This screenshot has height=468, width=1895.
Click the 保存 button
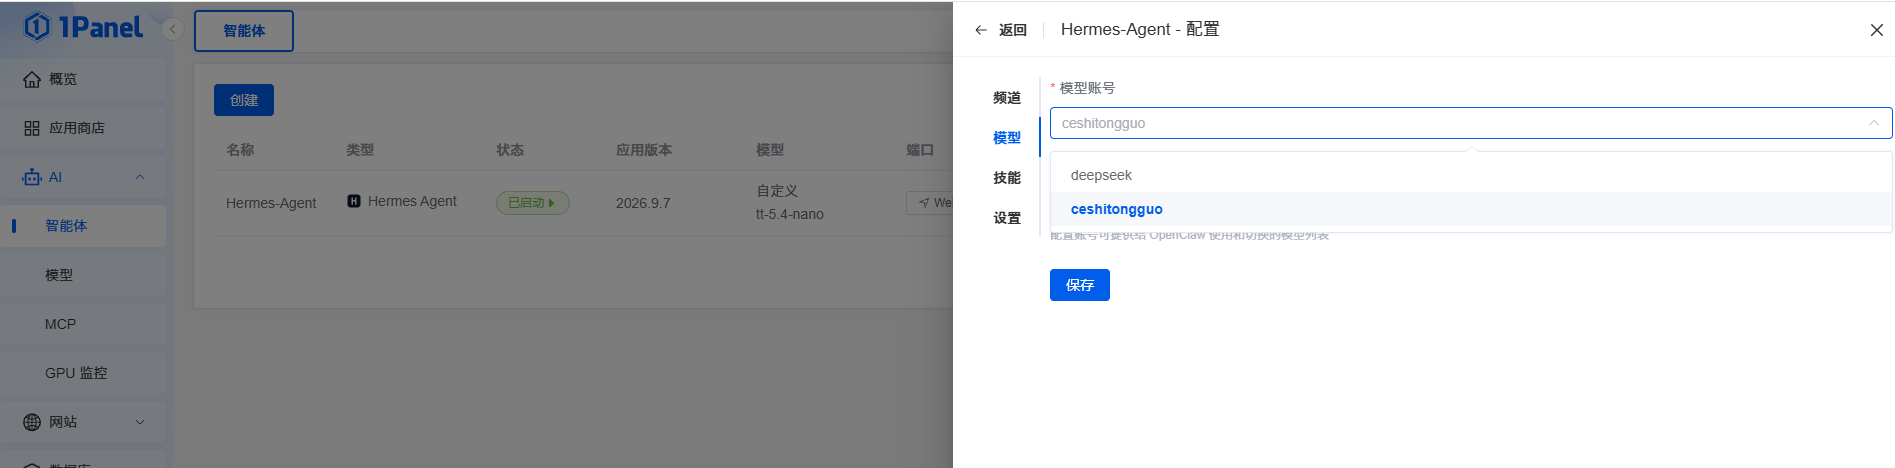1080,285
